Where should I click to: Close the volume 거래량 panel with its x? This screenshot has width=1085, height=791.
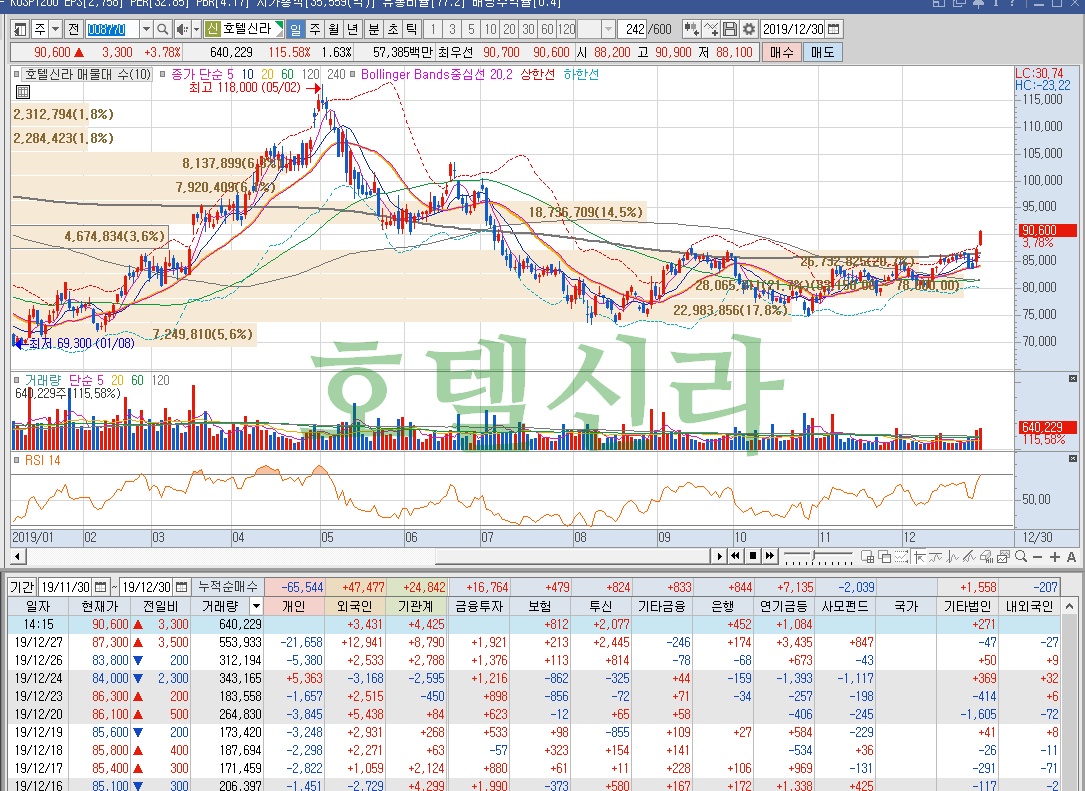coord(1073,379)
